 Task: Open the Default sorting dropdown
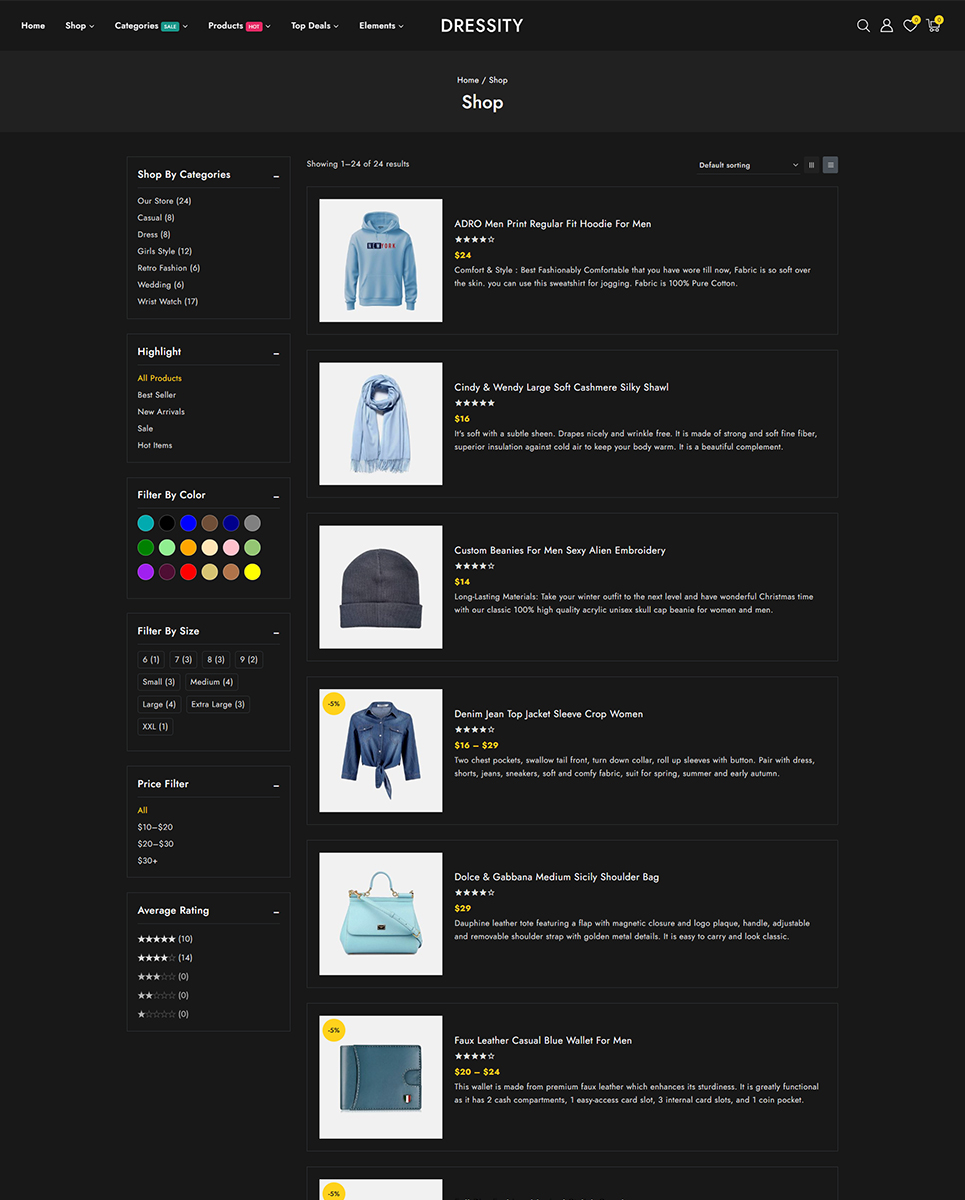(x=748, y=165)
